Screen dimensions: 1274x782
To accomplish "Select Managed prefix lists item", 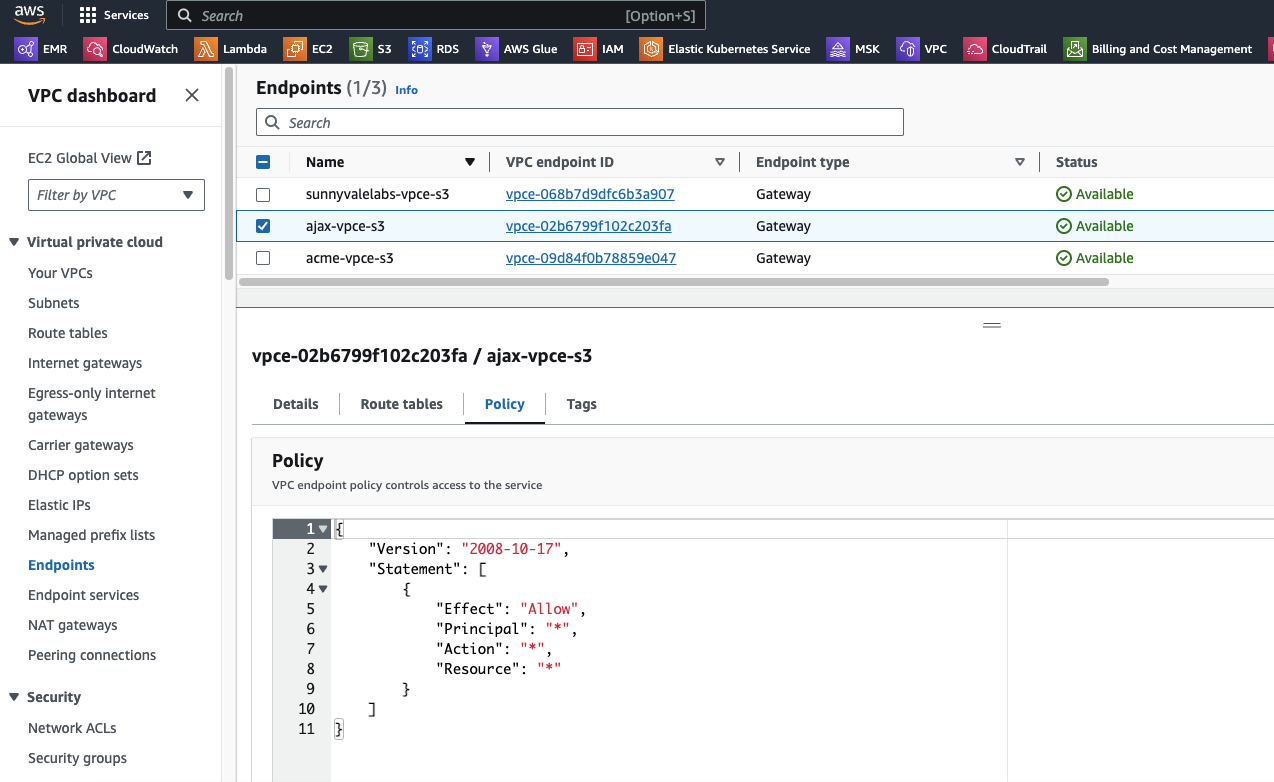I will point(91,535).
